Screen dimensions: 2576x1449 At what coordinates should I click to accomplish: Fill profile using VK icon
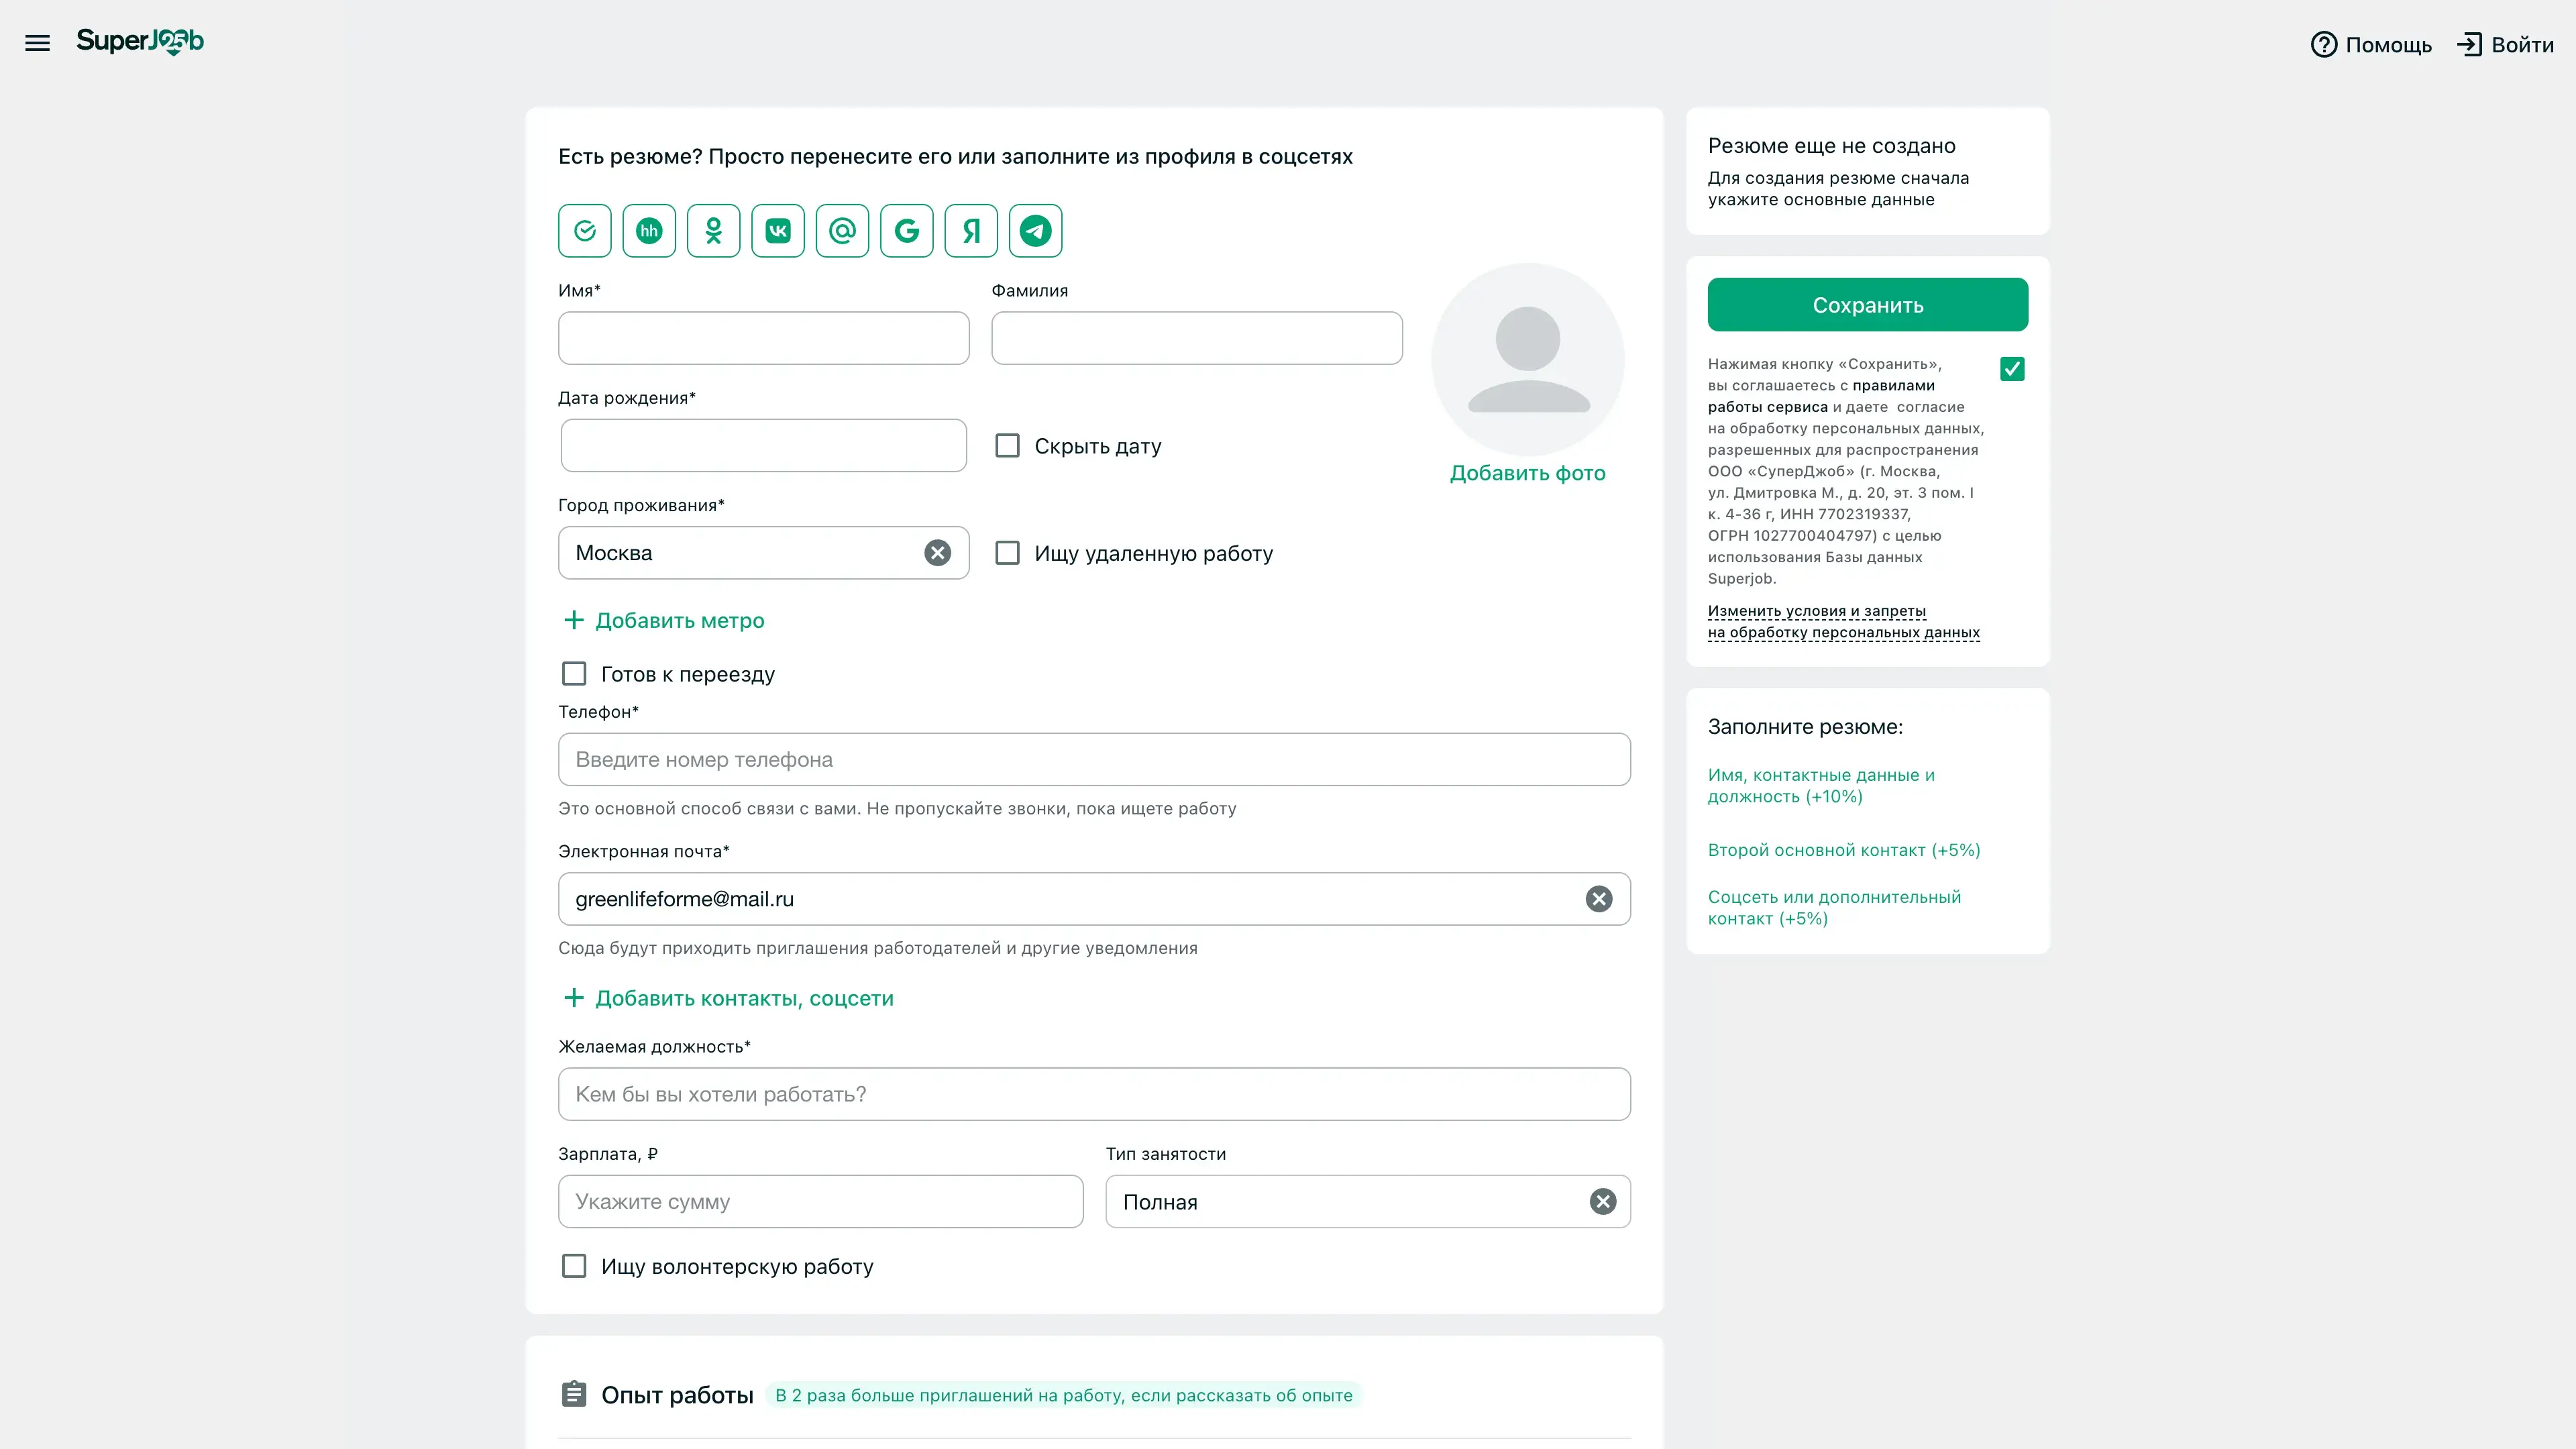tap(778, 231)
